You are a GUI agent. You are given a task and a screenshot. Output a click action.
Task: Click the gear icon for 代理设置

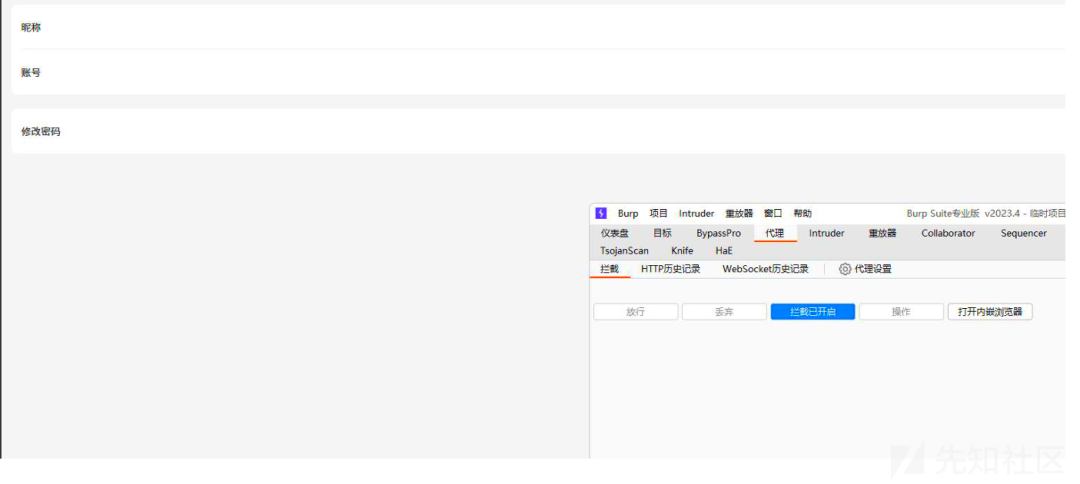coord(845,269)
